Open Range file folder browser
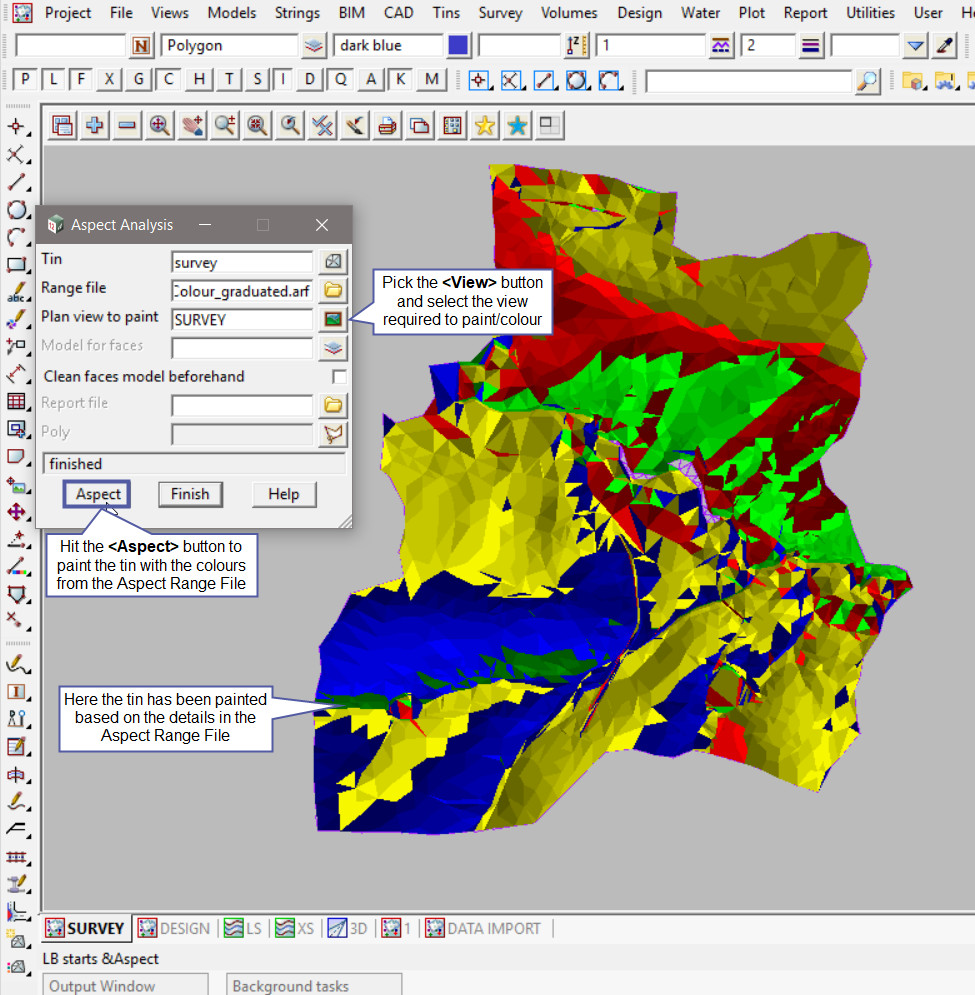975x995 pixels. 333,291
